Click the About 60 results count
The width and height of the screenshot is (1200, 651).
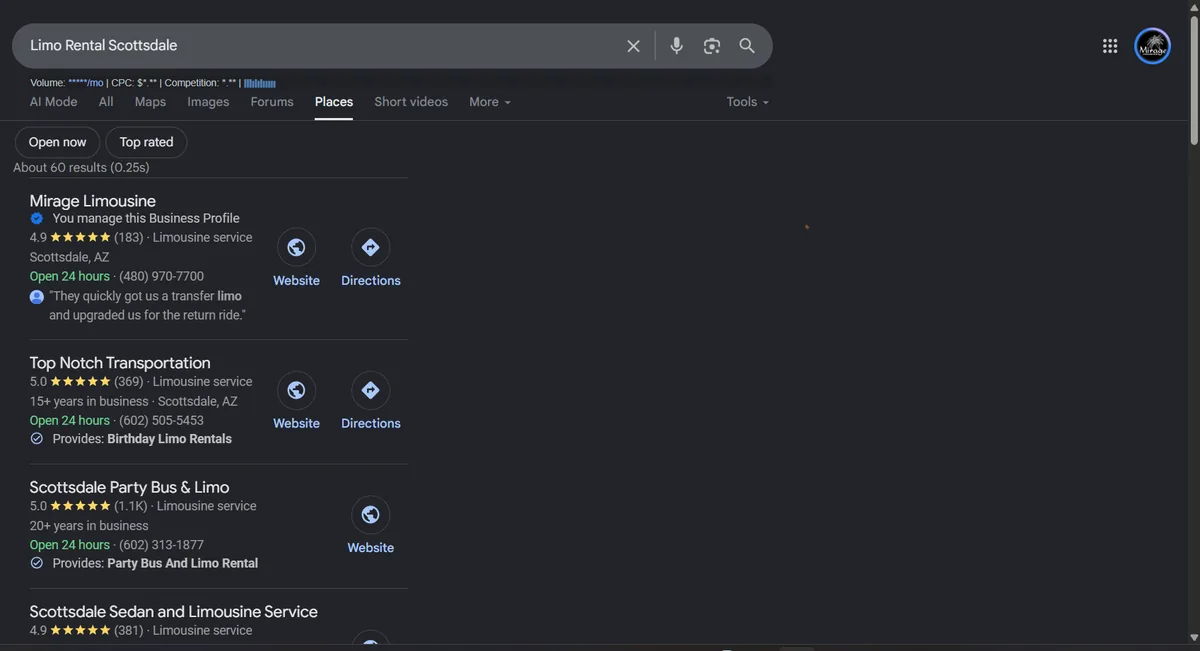tap(81, 168)
